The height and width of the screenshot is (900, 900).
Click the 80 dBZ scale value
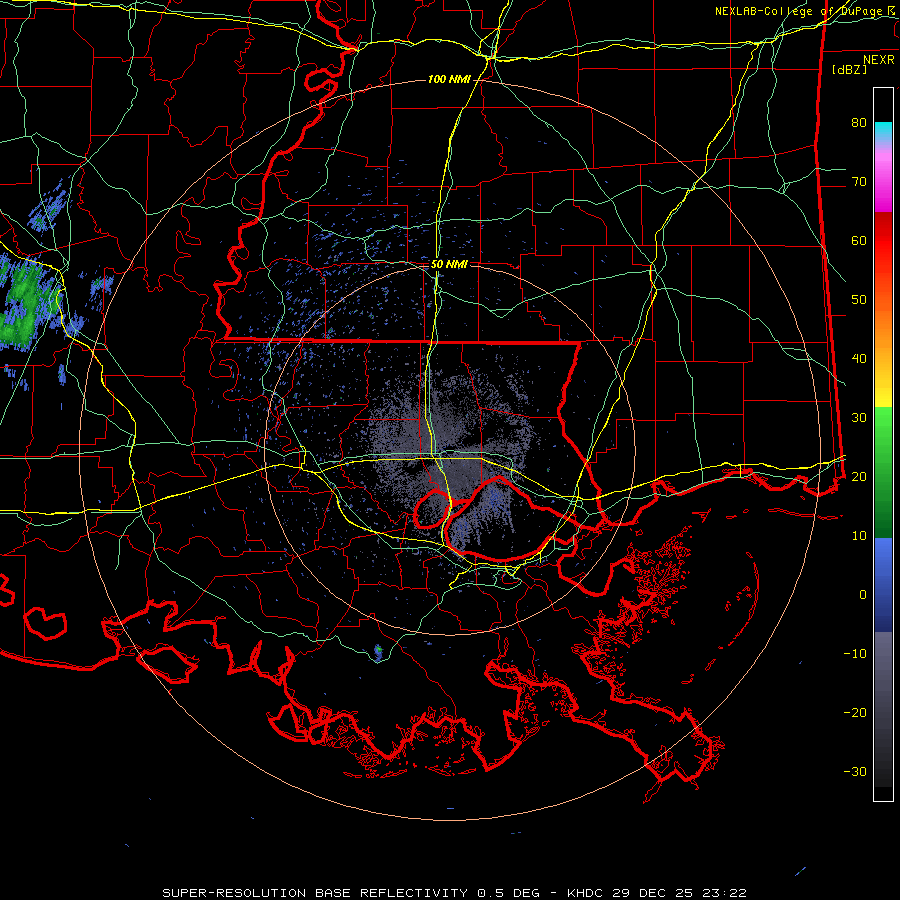pyautogui.click(x=859, y=123)
